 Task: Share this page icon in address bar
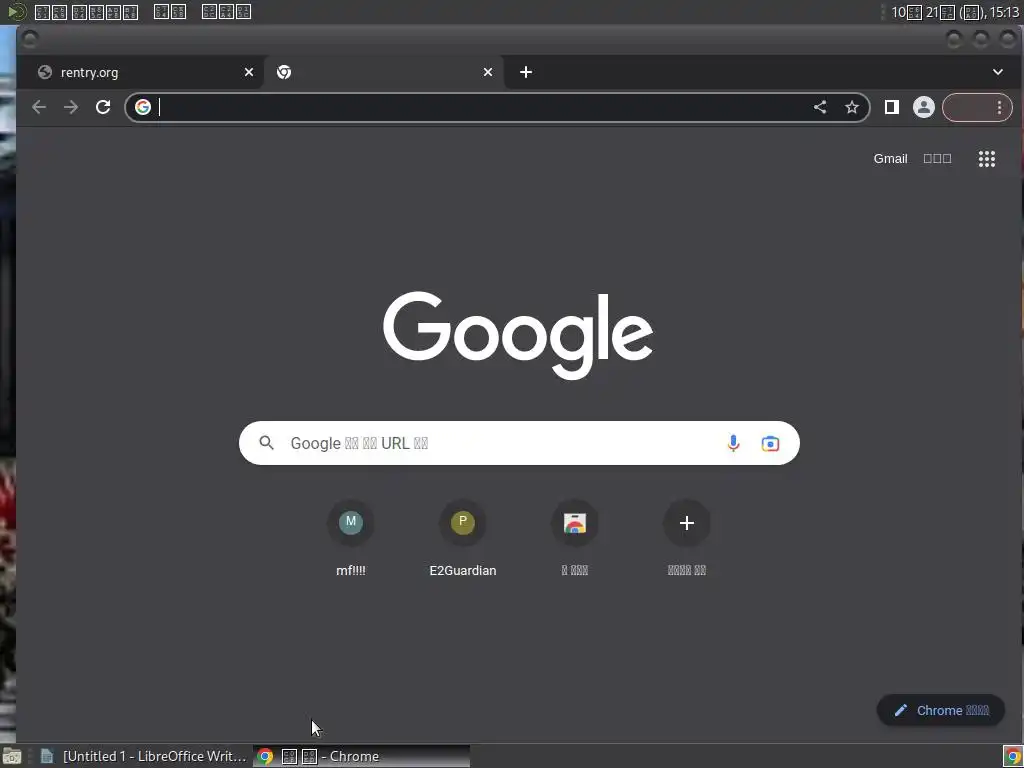820,107
